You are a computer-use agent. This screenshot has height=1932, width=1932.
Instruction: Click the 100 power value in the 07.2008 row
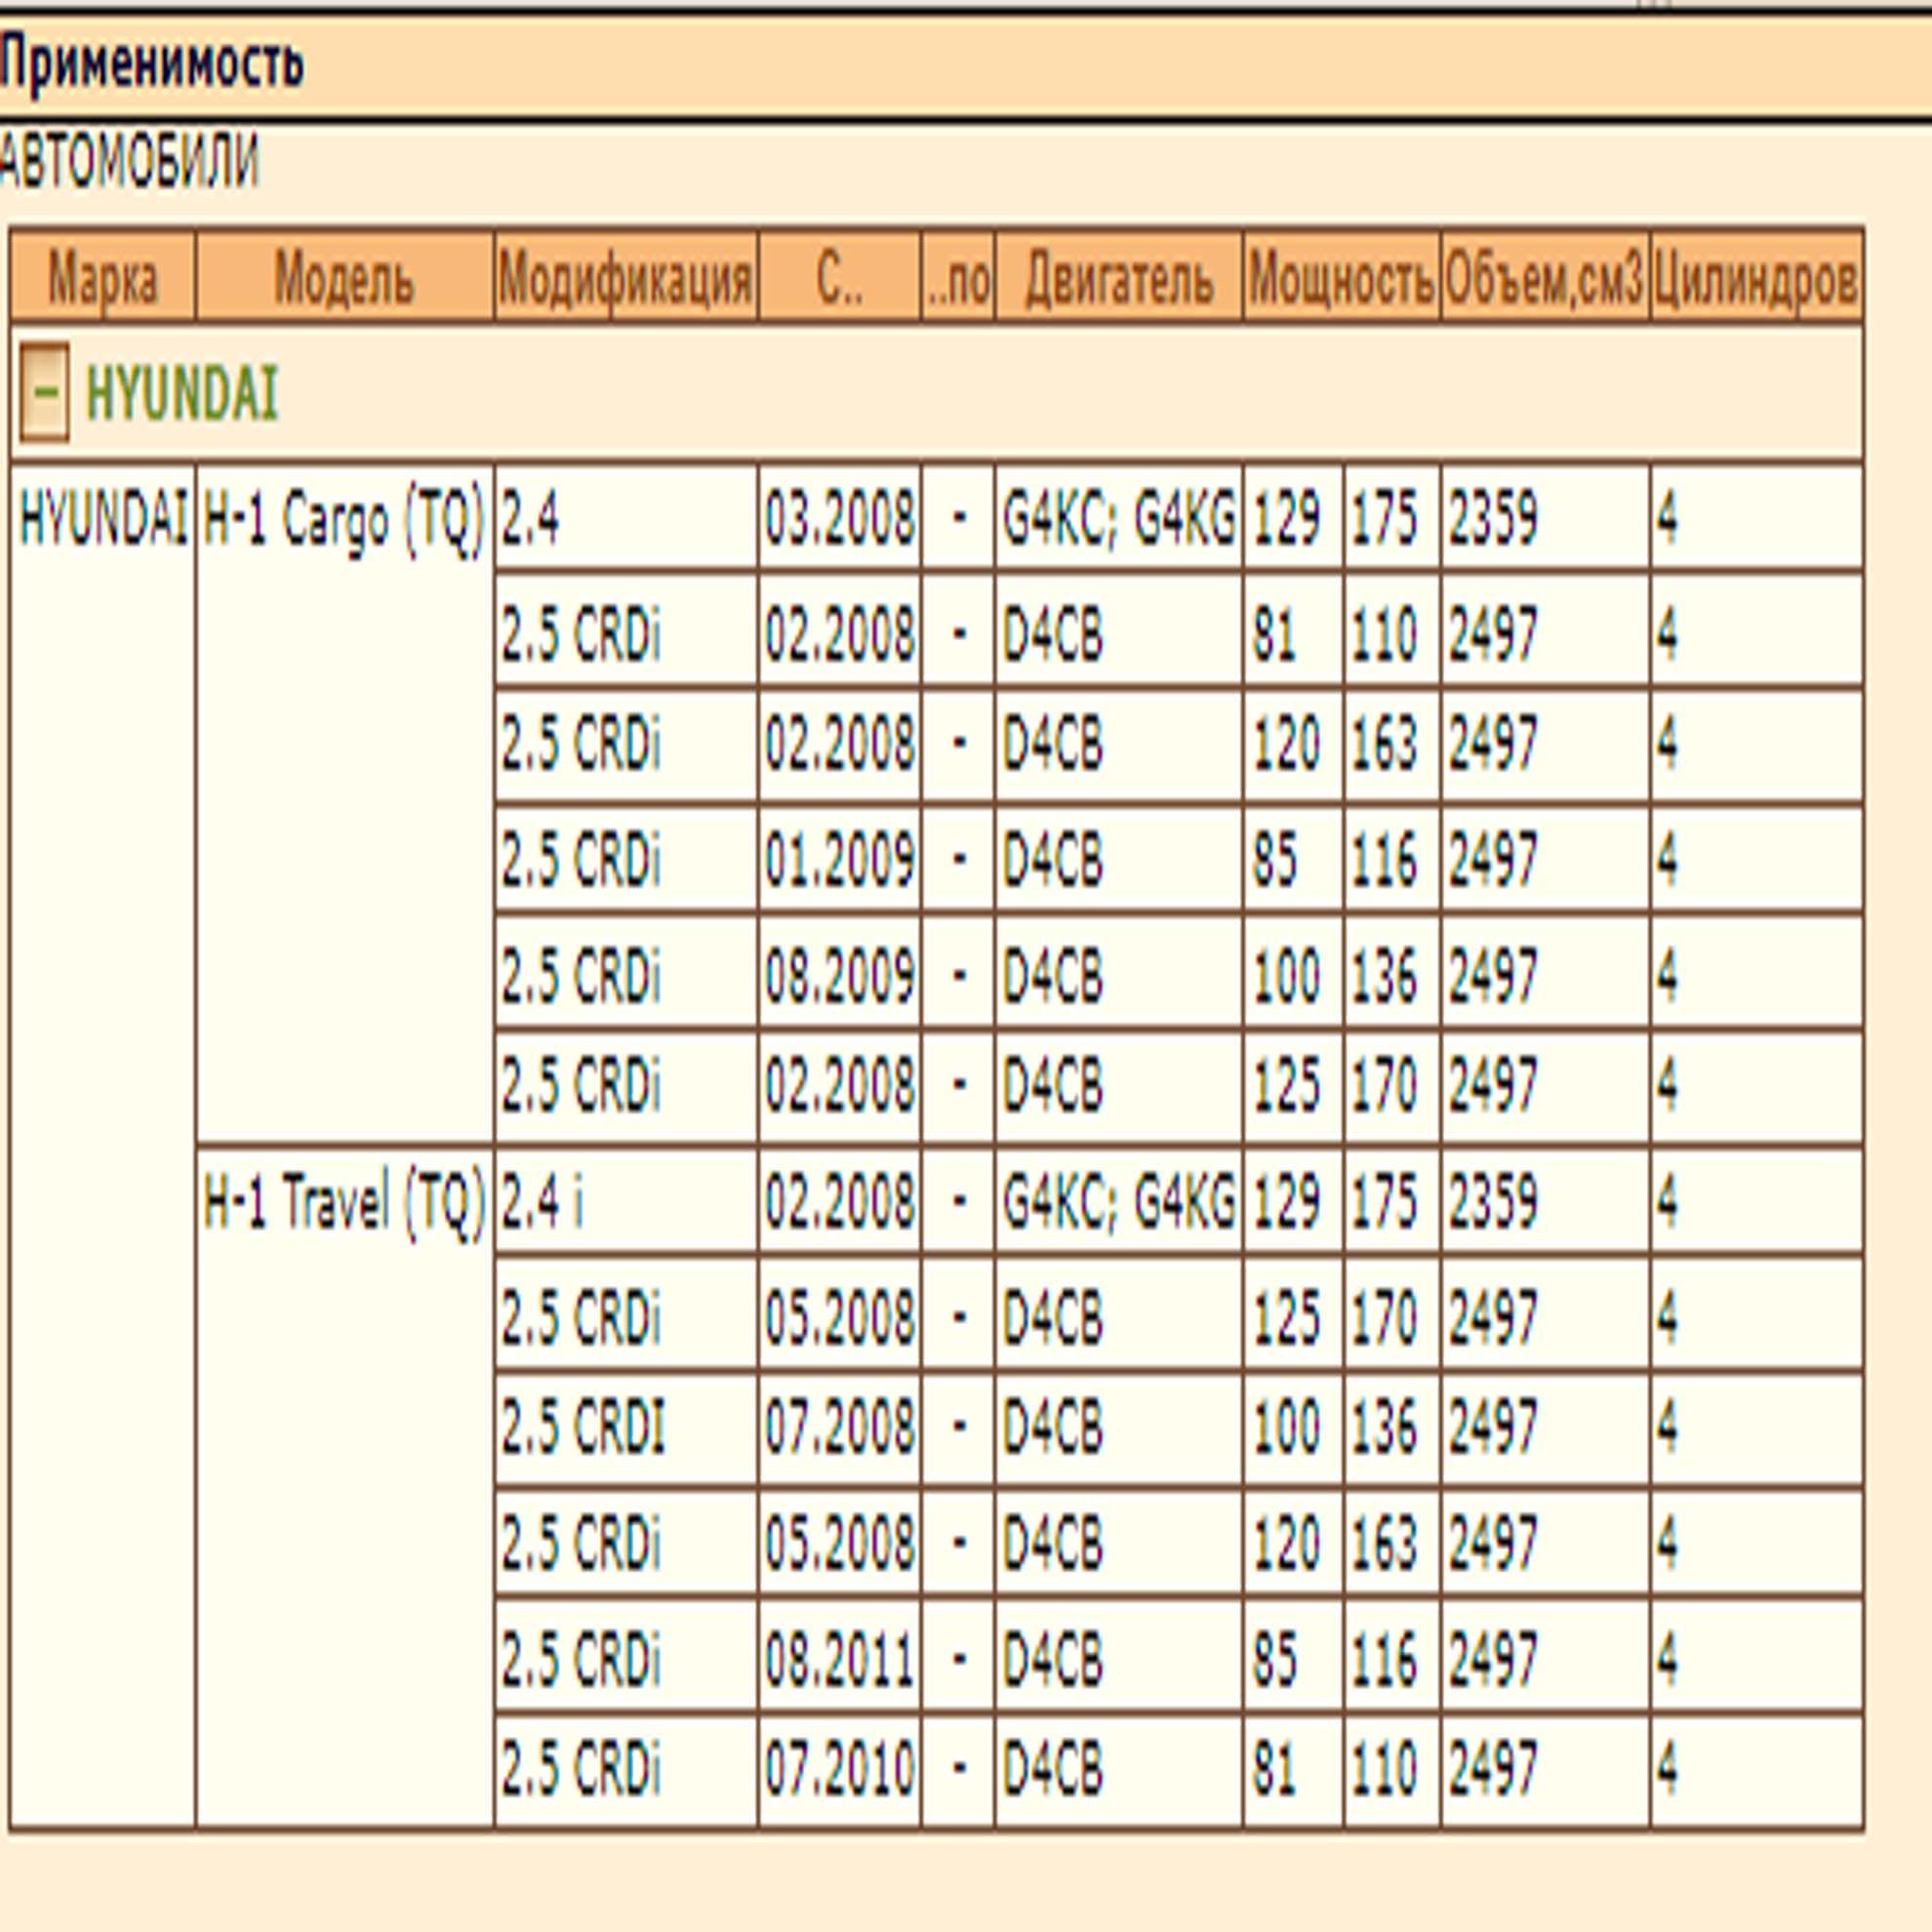(x=1293, y=1429)
